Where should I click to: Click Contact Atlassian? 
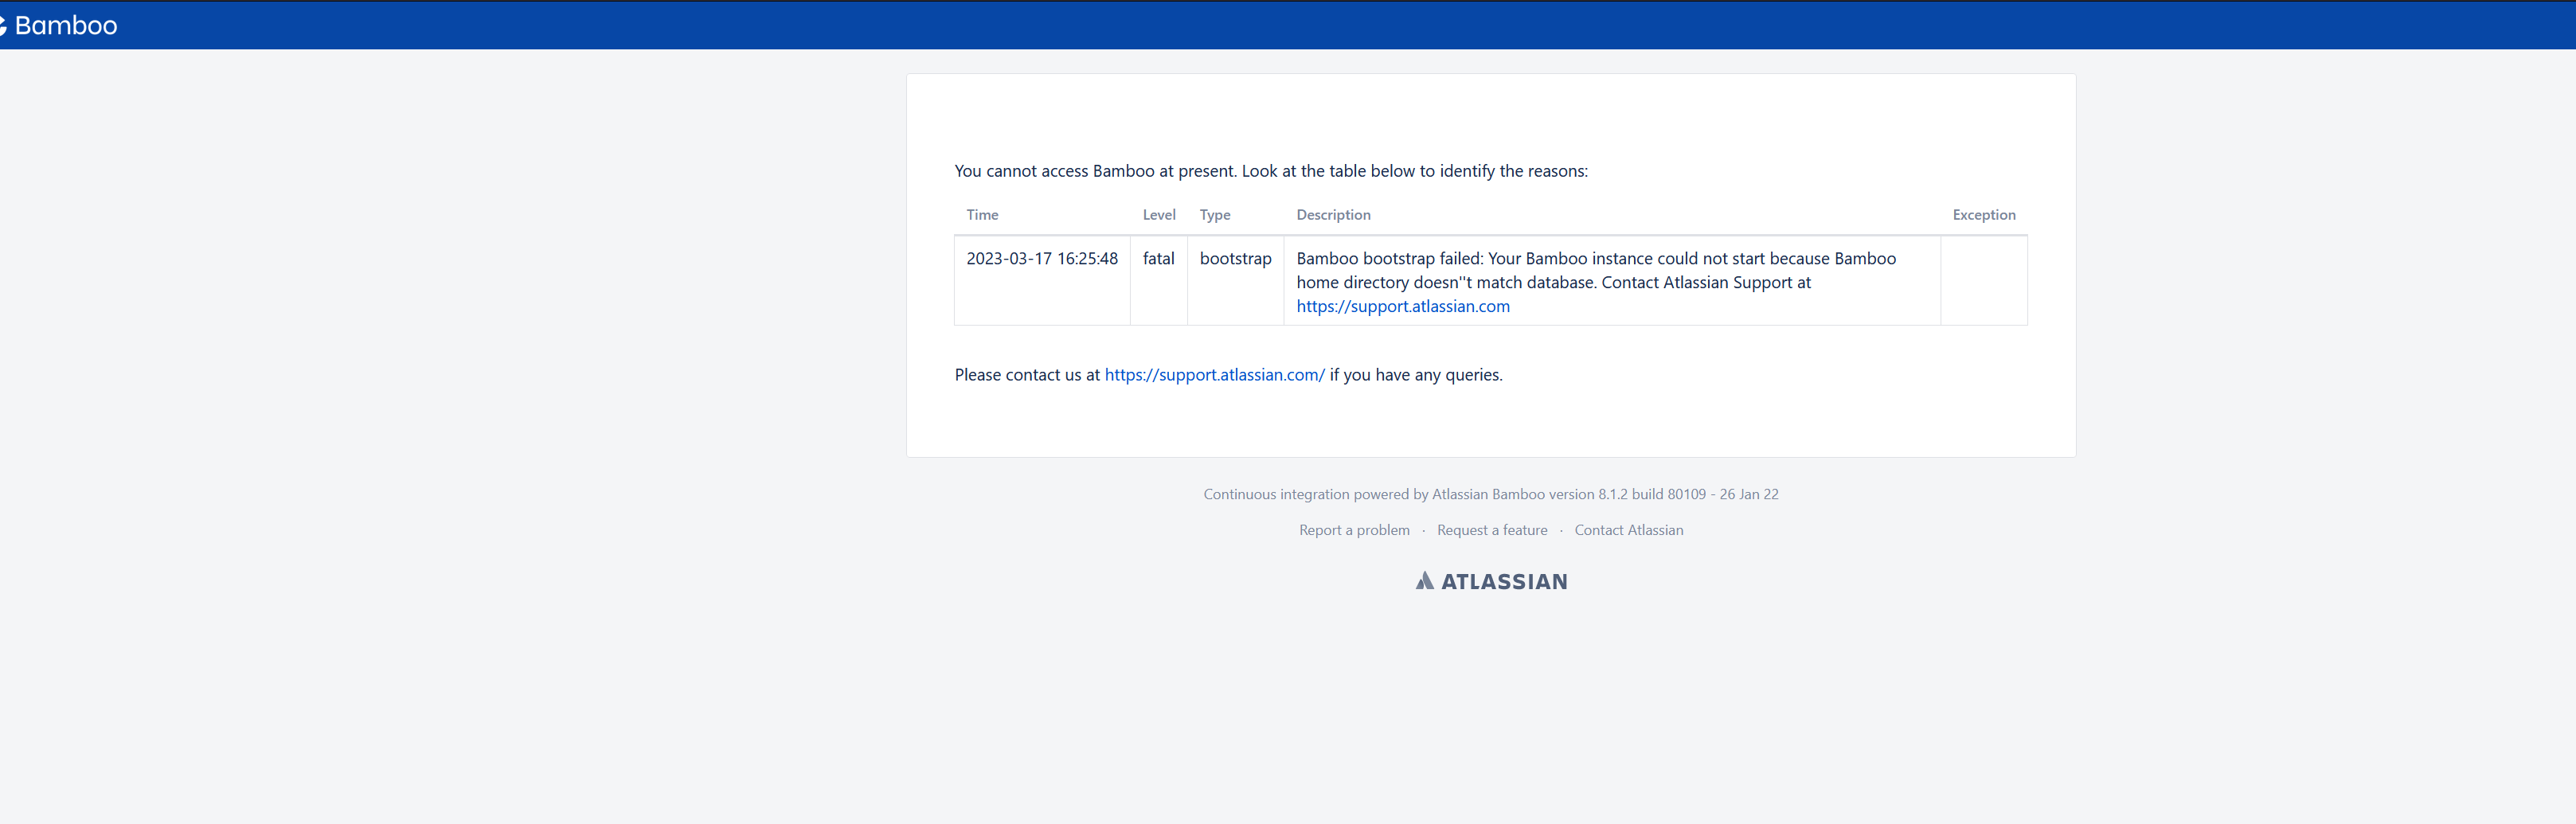(x=1628, y=530)
